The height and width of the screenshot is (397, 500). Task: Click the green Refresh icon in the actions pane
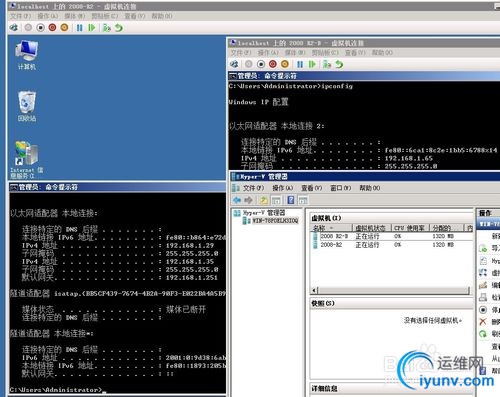point(483,333)
